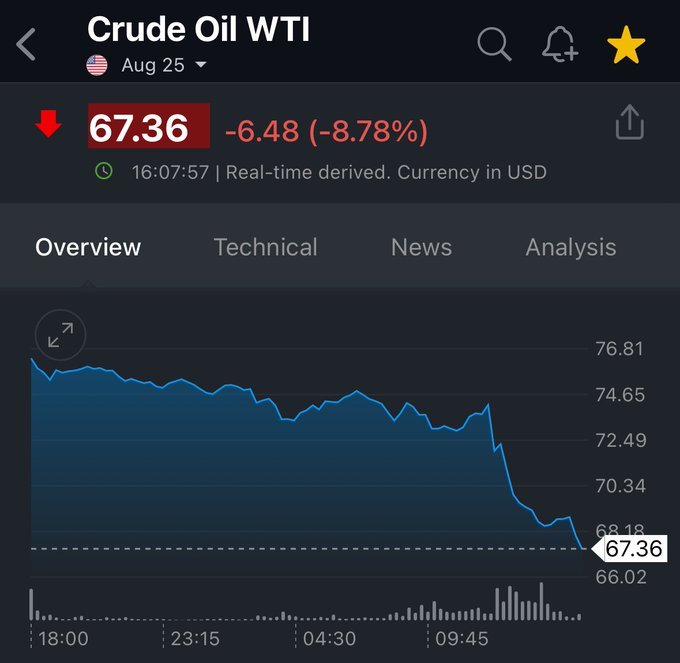The image size is (680, 663).
Task: Tap the 04:30 time label on chart
Action: pos(329,639)
